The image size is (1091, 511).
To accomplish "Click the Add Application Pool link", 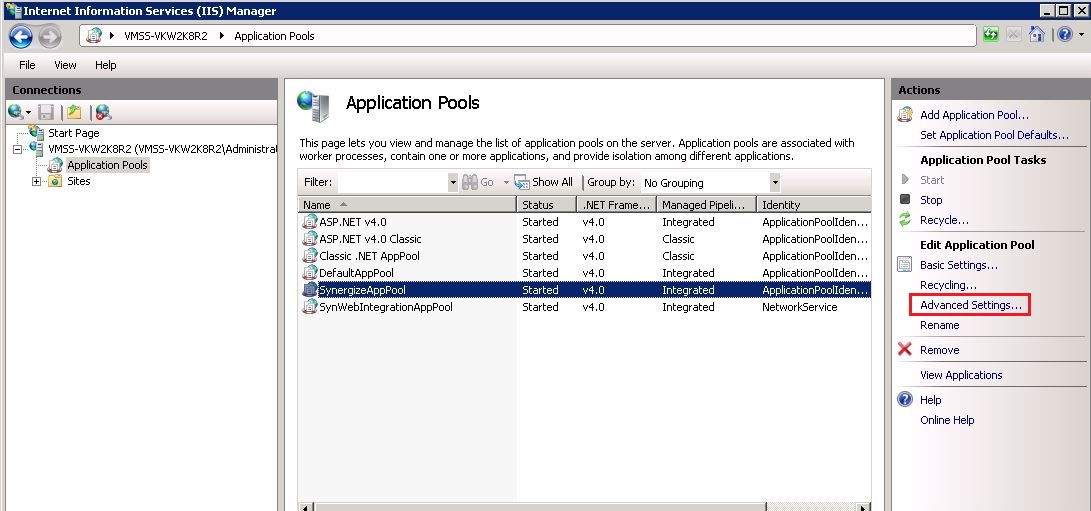I will 974,115.
